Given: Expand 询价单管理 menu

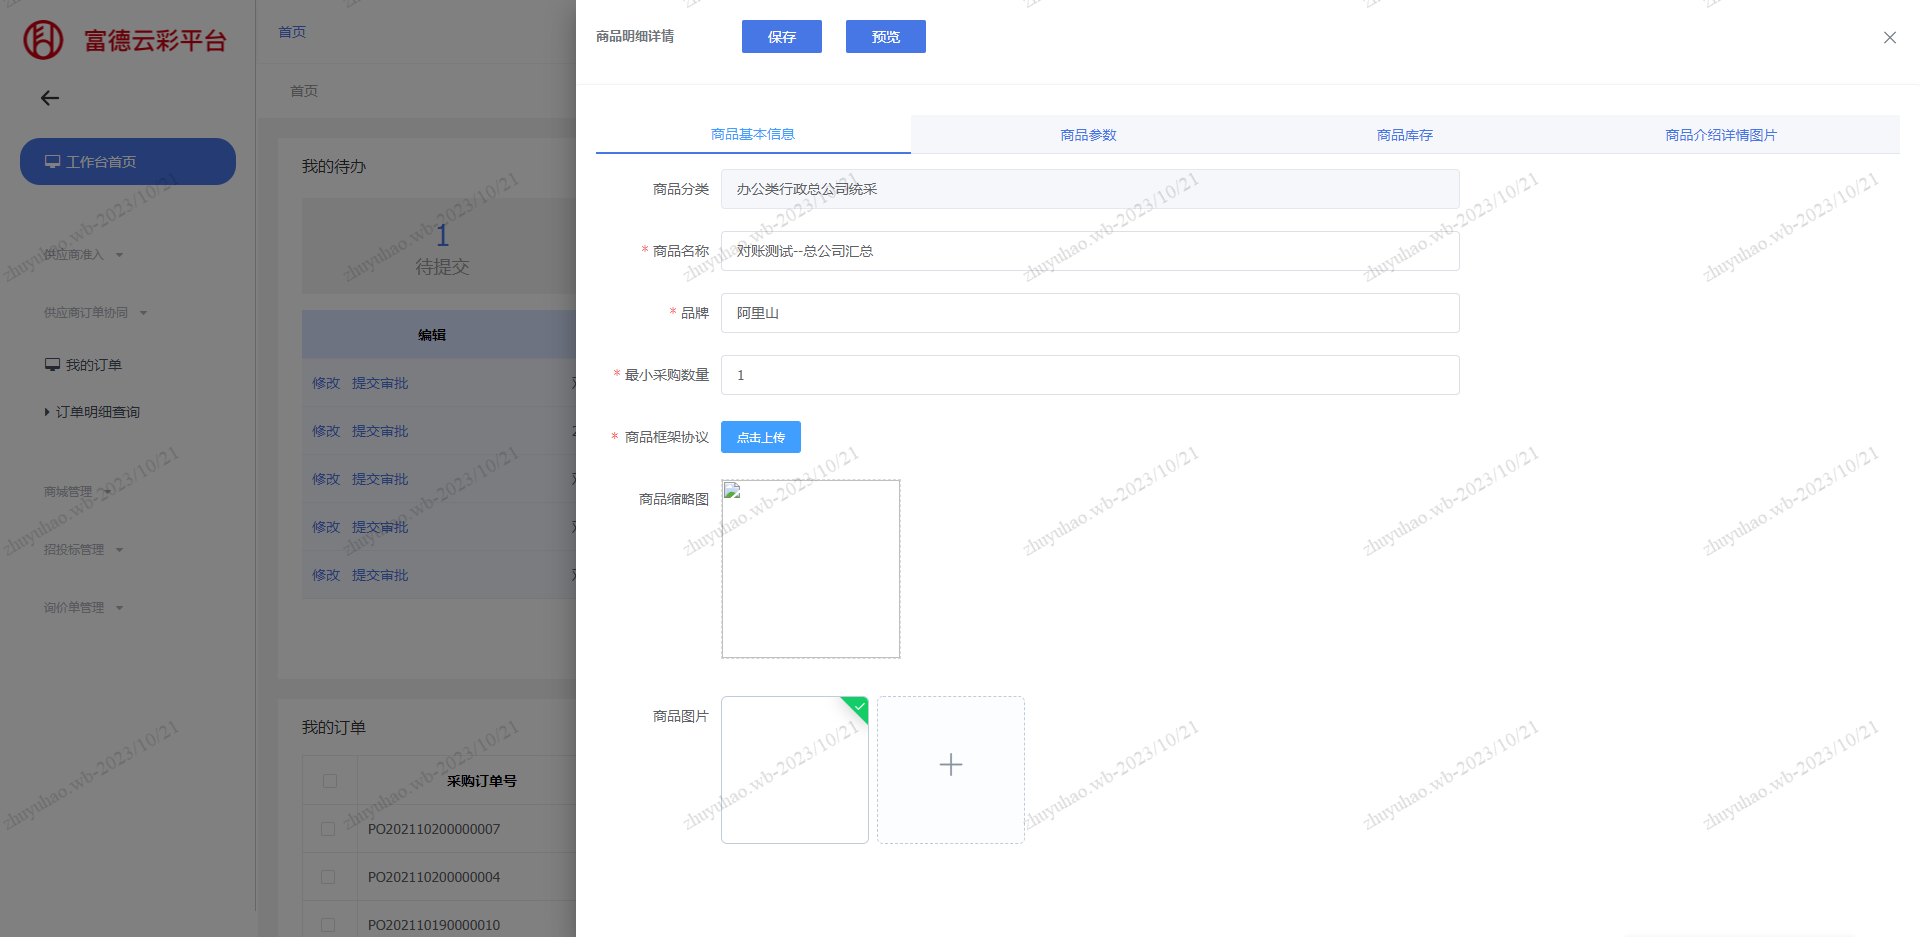Looking at the screenshot, I should pos(84,608).
